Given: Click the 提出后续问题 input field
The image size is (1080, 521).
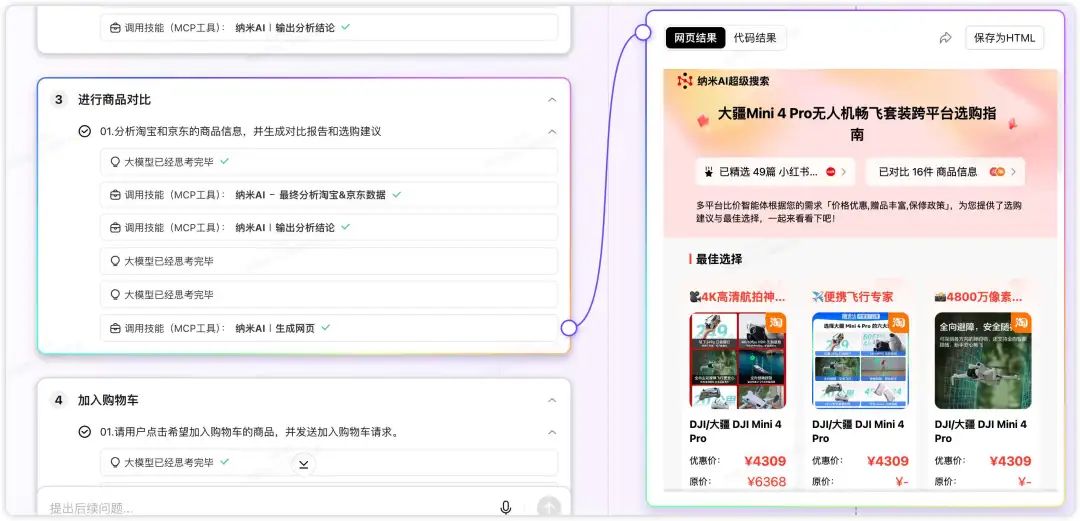Looking at the screenshot, I should pyautogui.click(x=269, y=509).
